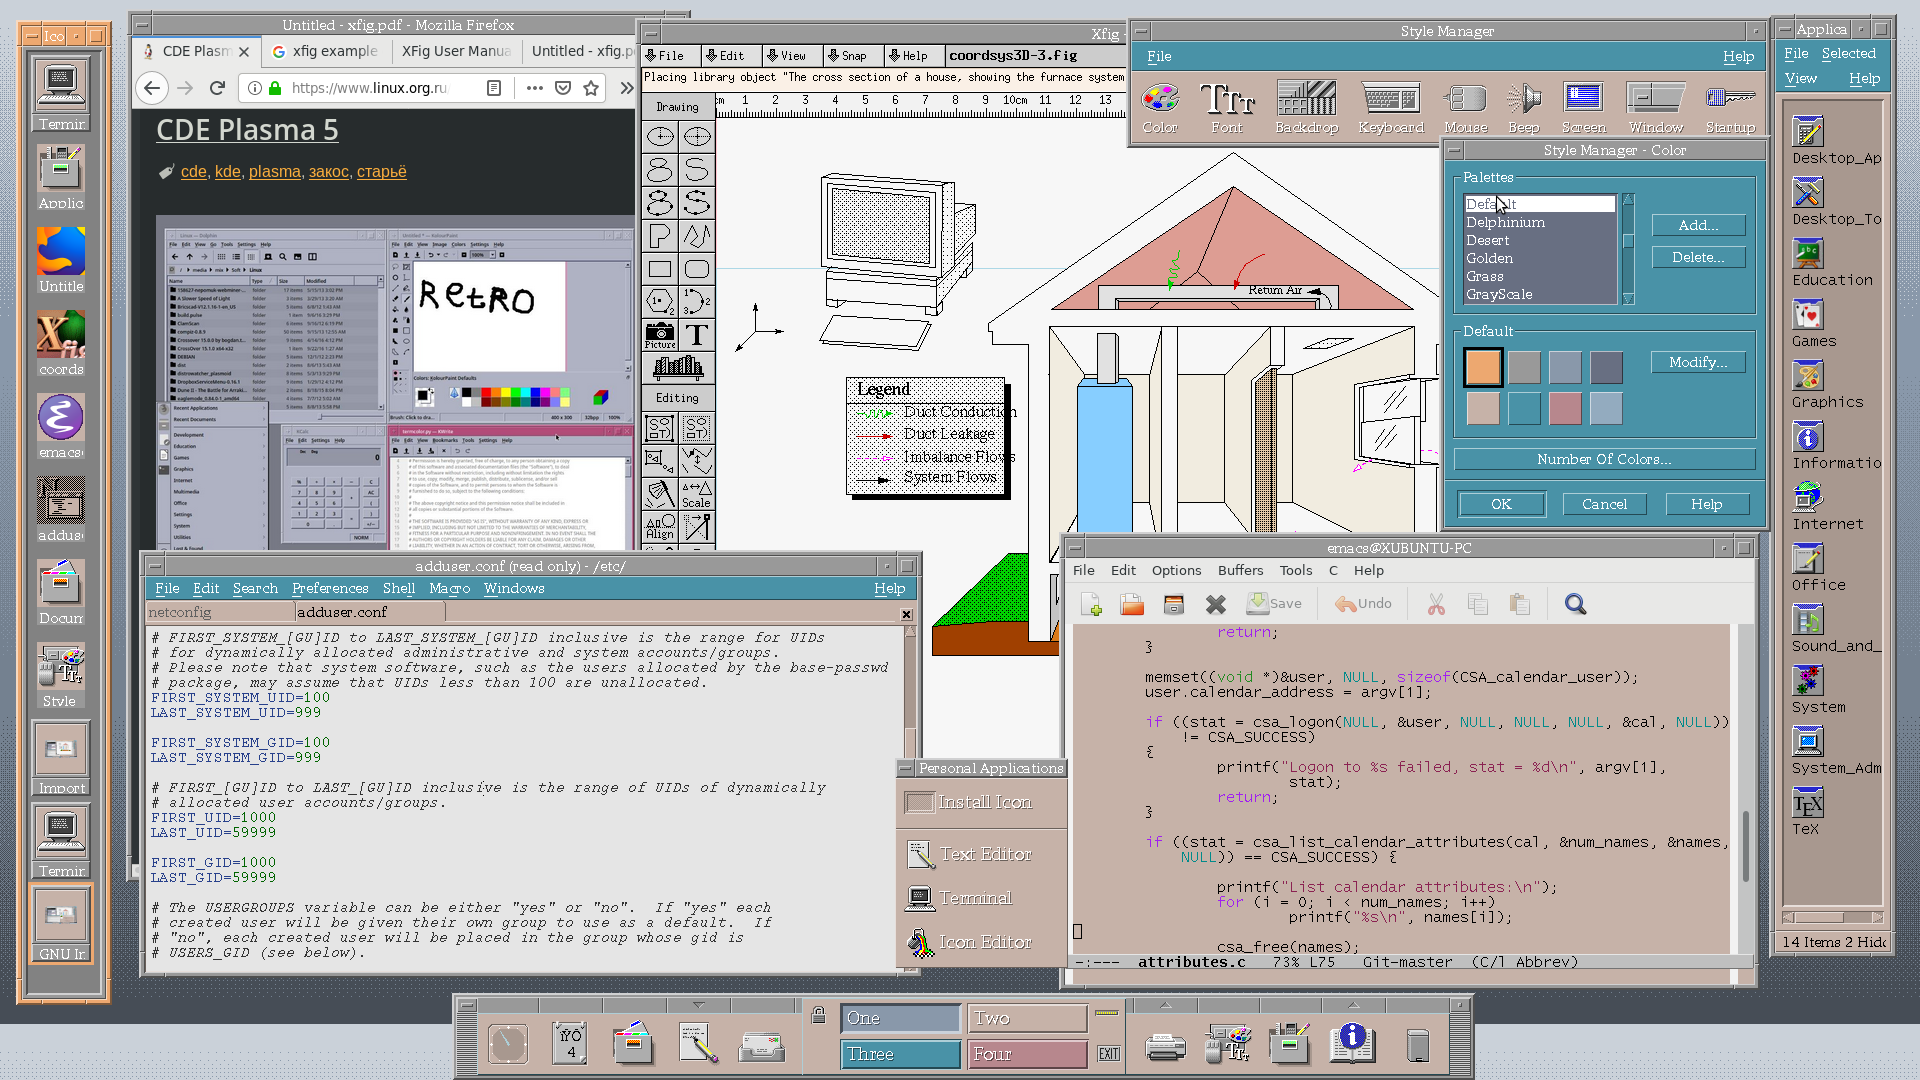The width and height of the screenshot is (1920, 1080).
Task: Click Number Of Colors... button
Action: click(x=1604, y=459)
